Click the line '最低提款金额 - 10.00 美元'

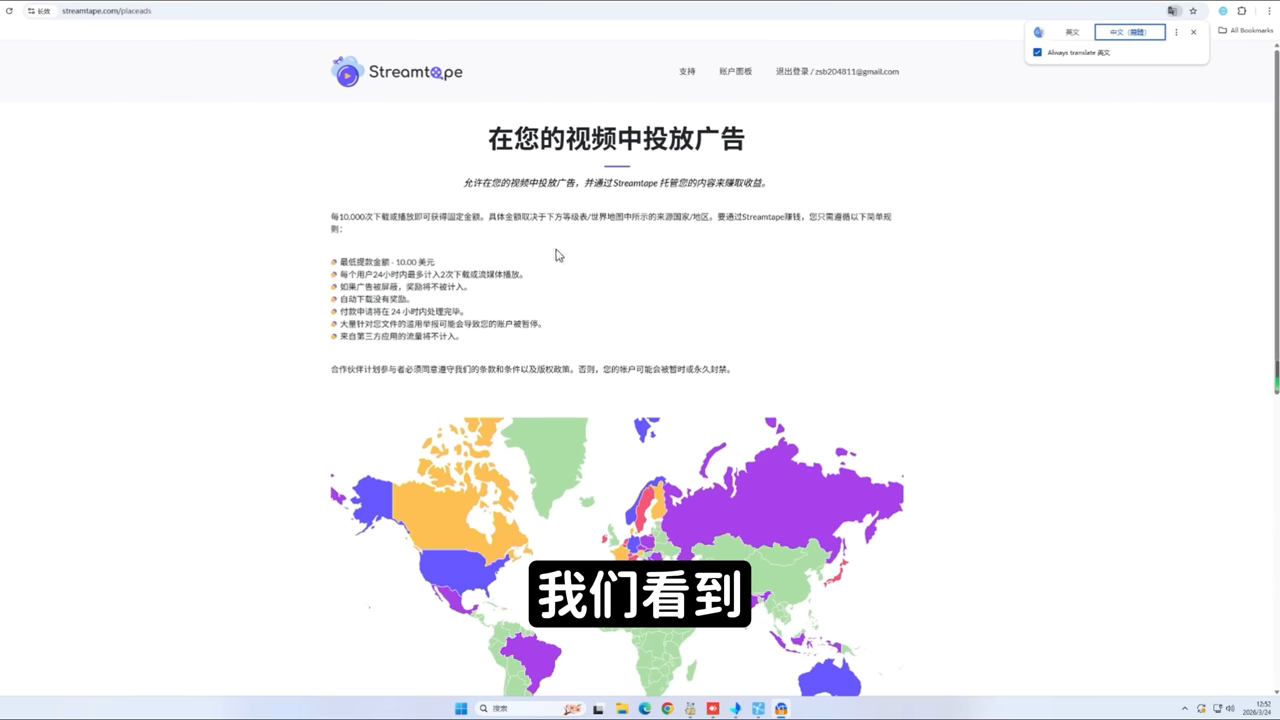point(386,262)
